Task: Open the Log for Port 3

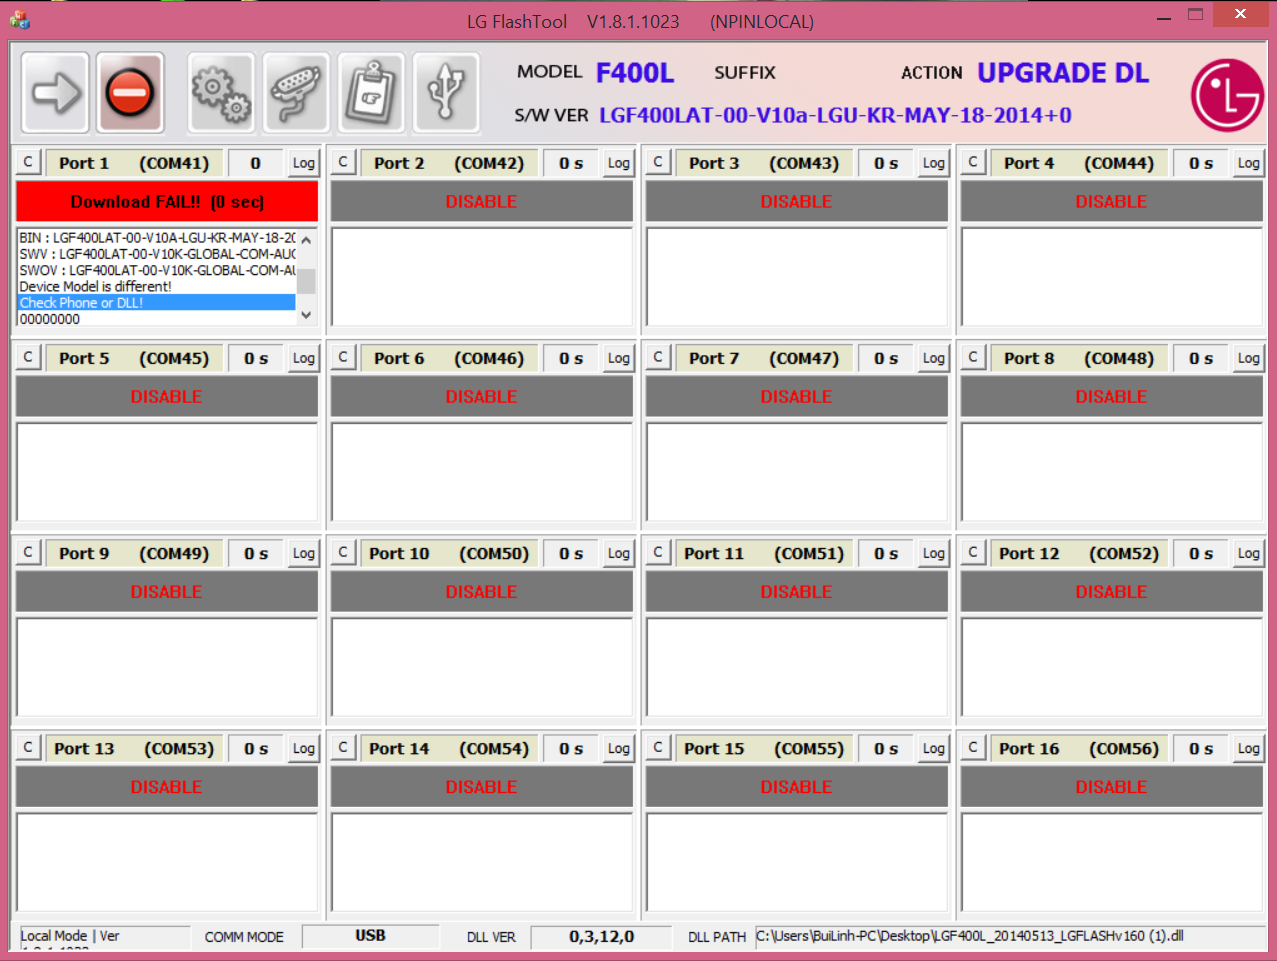Action: (934, 163)
